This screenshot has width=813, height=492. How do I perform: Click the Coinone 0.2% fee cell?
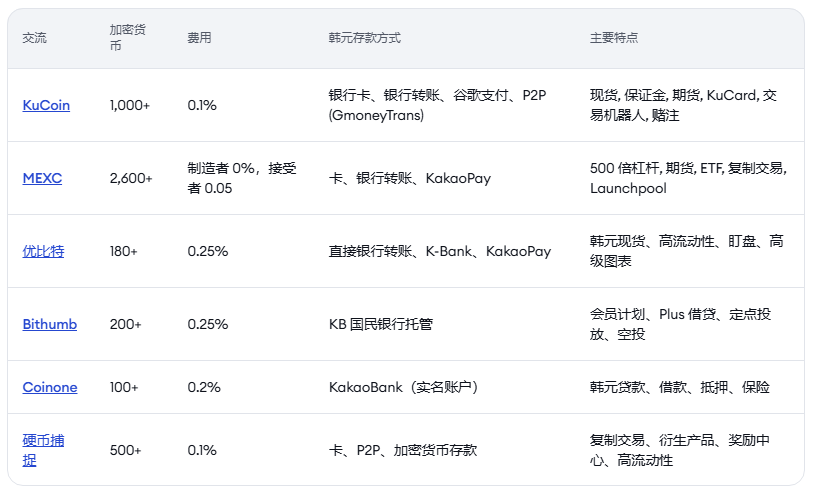tap(202, 387)
